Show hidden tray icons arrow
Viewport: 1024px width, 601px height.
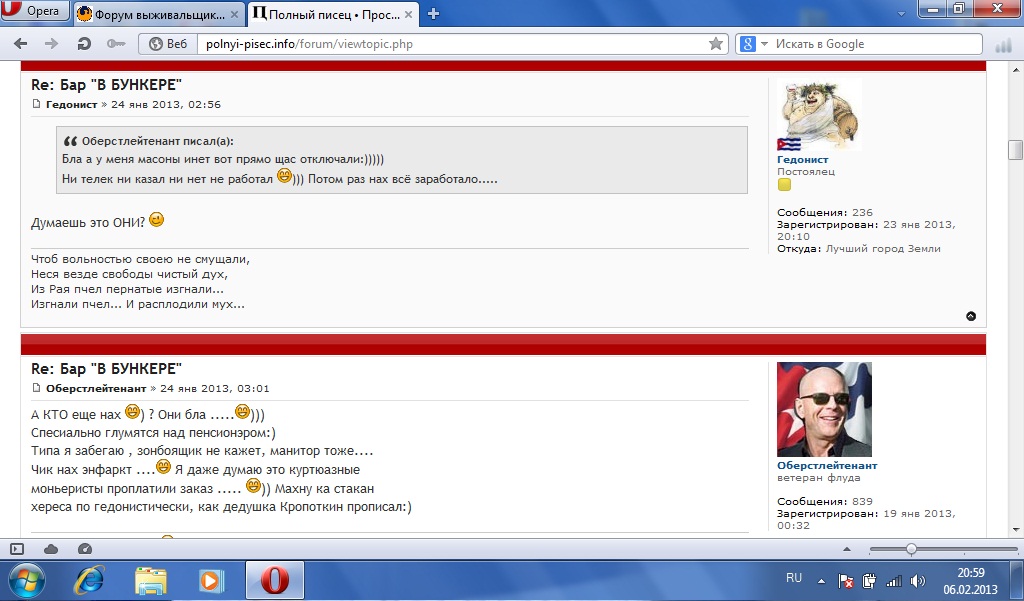click(x=822, y=581)
